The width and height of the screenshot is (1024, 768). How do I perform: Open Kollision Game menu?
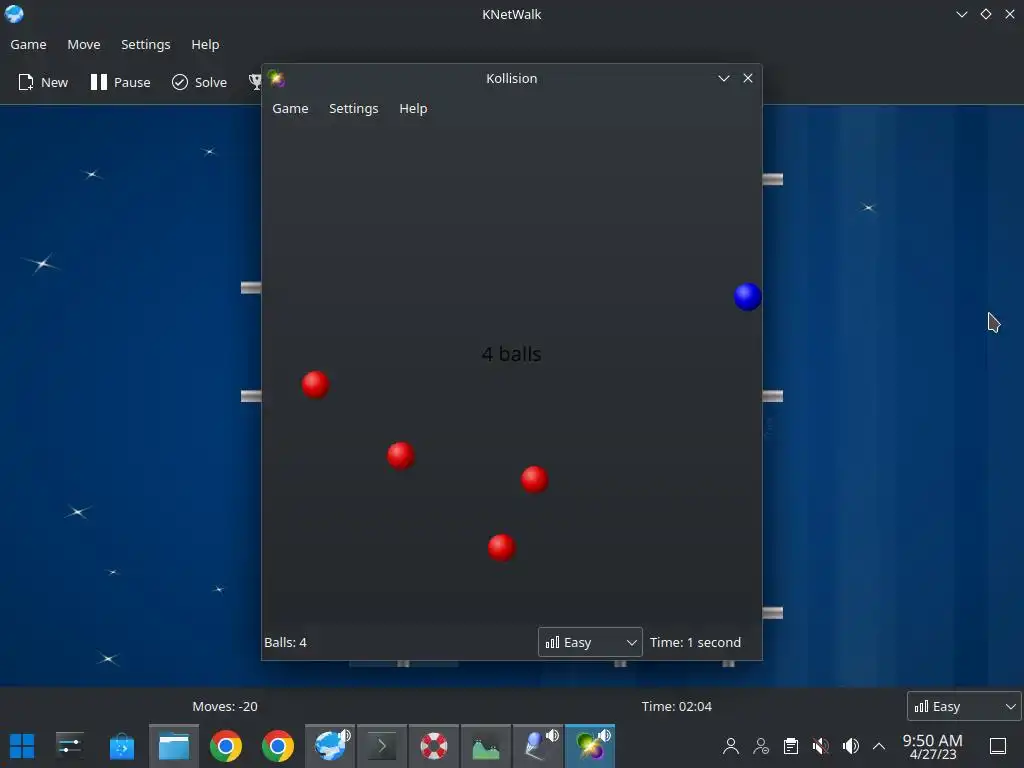(x=290, y=108)
